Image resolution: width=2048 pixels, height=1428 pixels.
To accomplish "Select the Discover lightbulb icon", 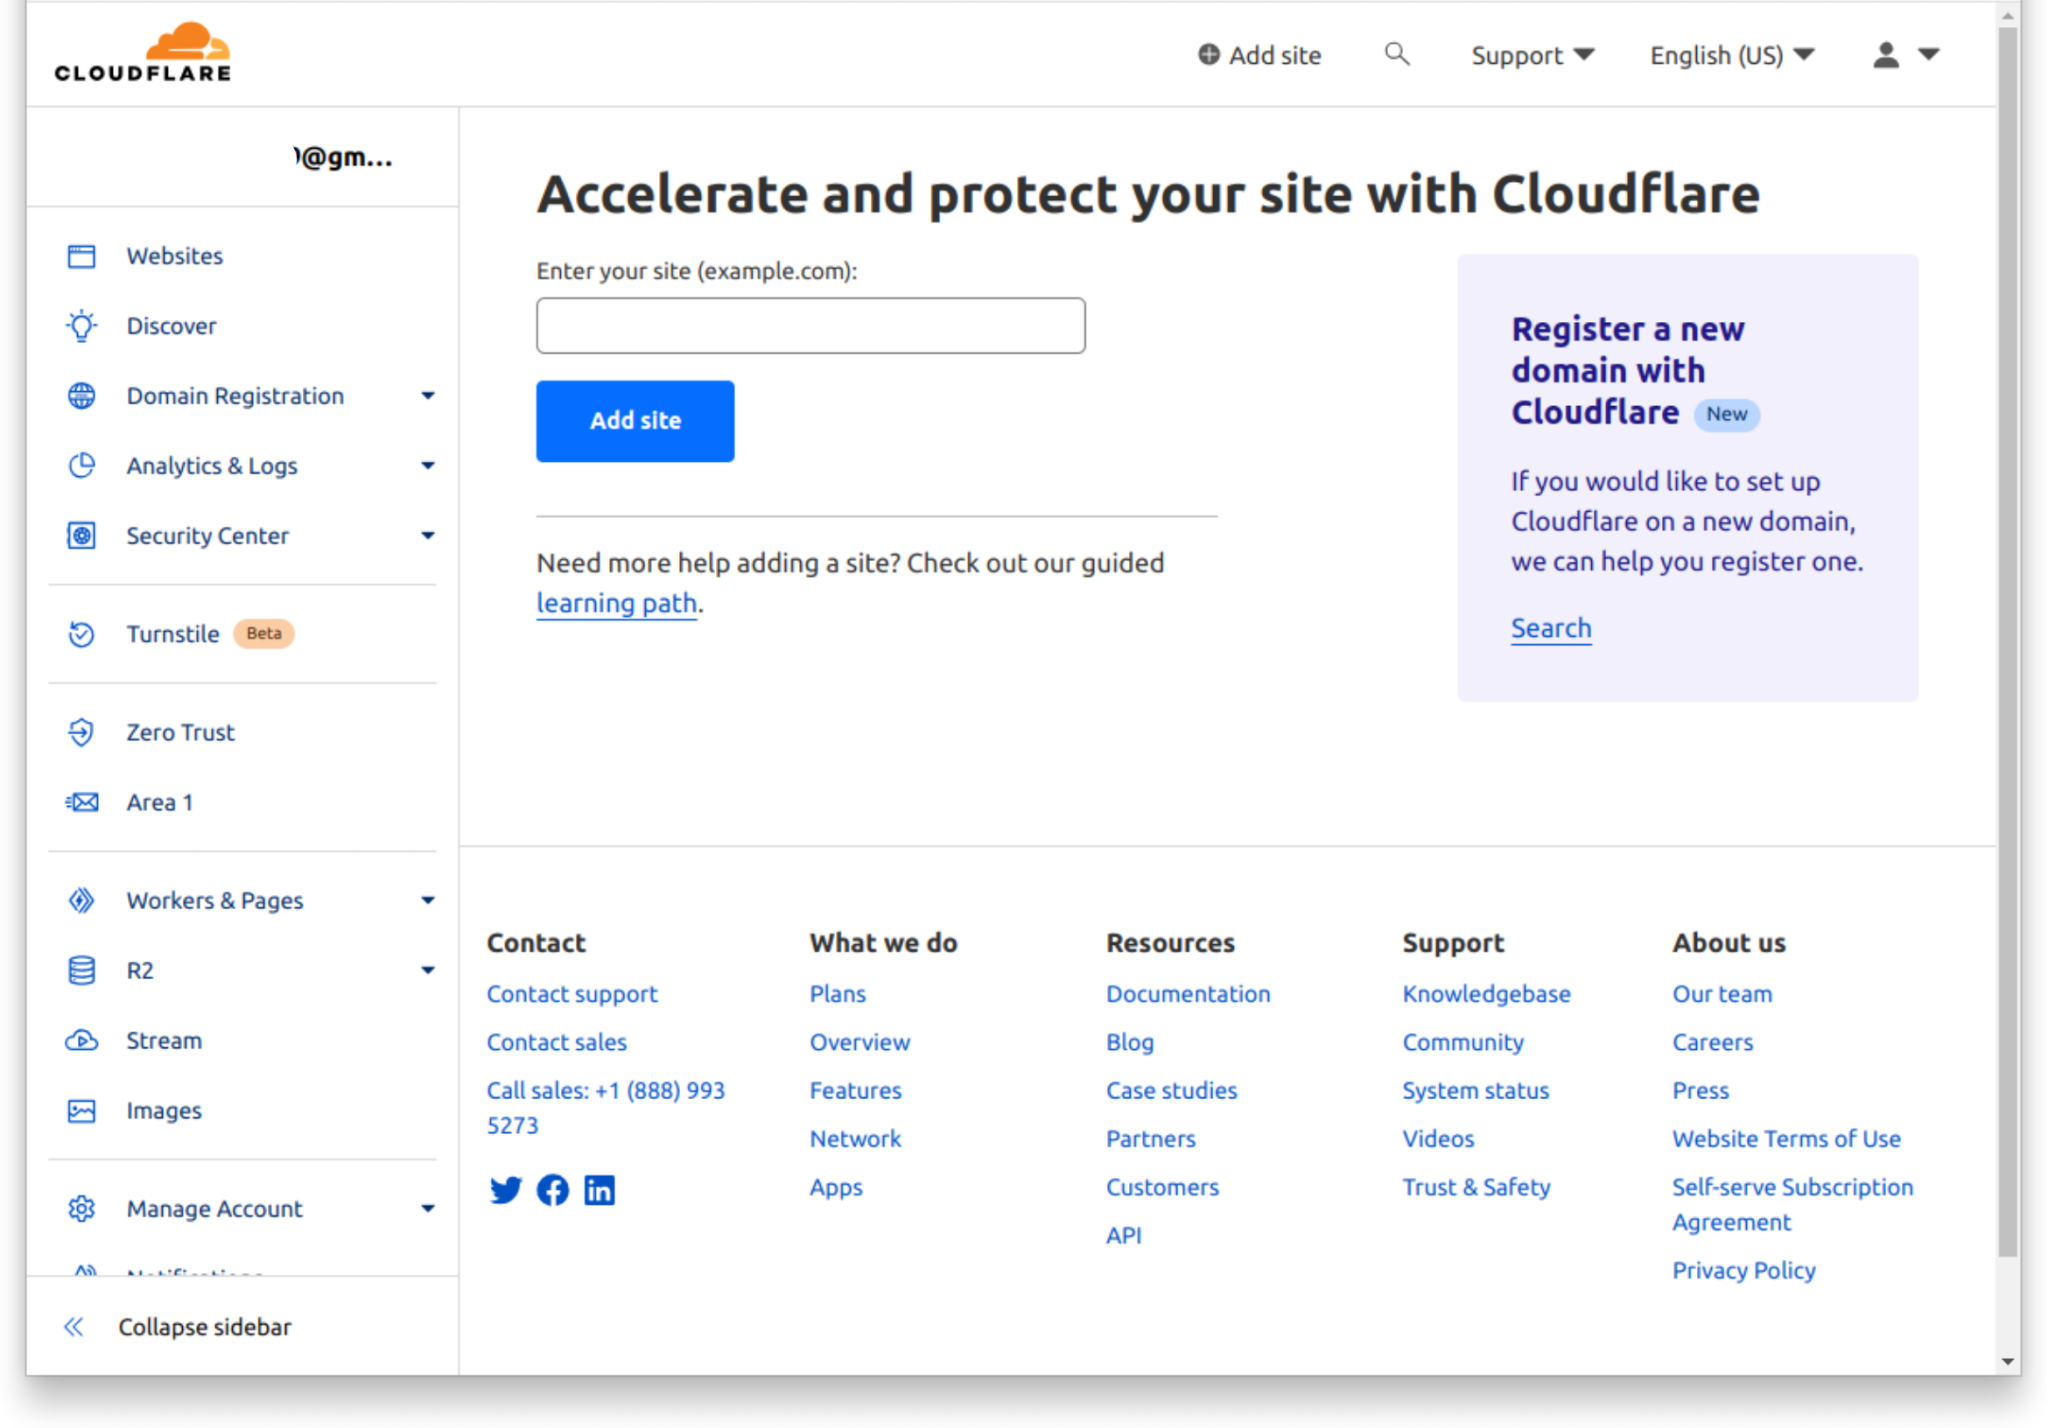I will click(x=81, y=325).
